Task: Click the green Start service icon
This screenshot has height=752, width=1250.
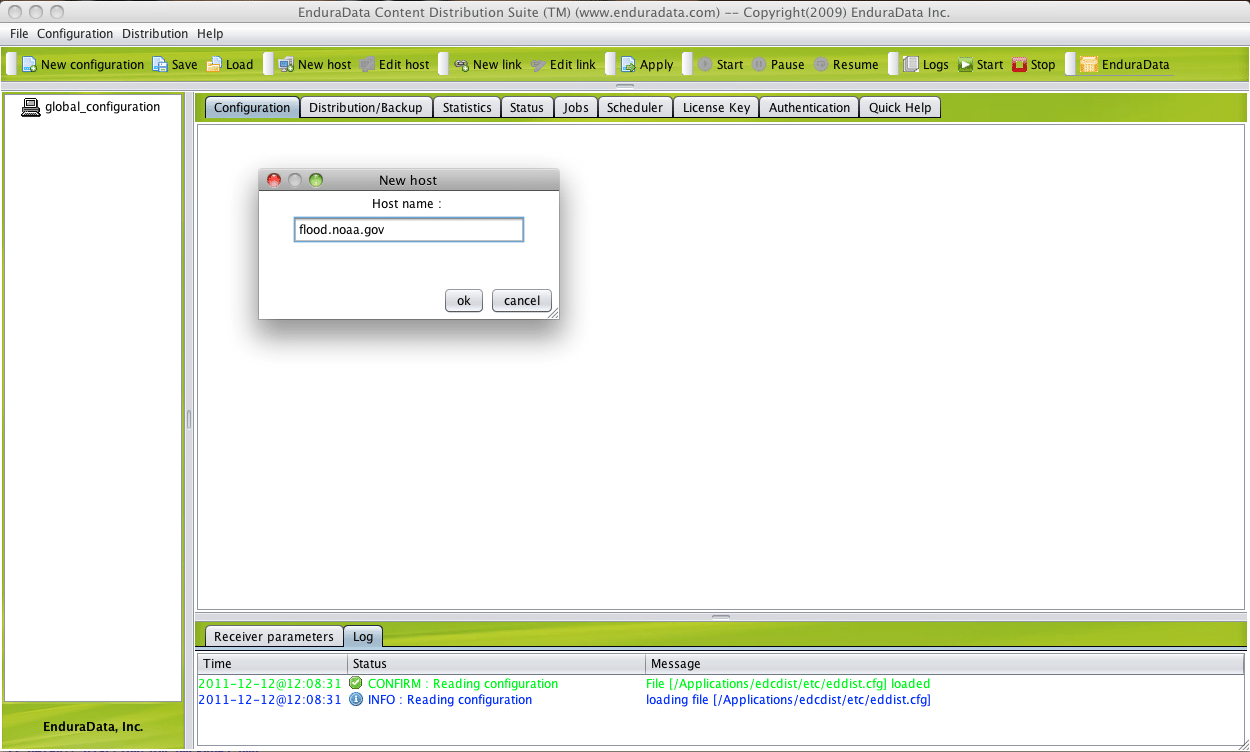Action: point(965,64)
